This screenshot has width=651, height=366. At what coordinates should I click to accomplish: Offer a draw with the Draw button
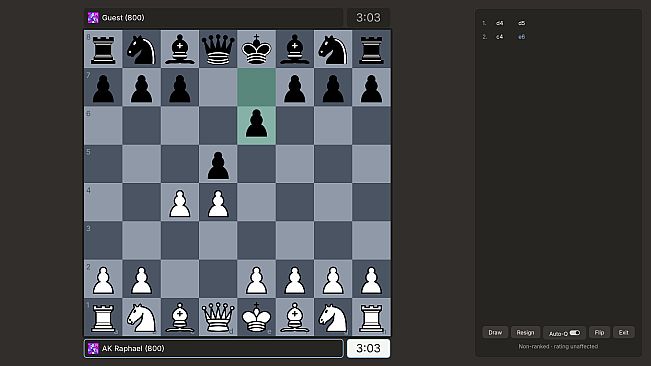[495, 332]
